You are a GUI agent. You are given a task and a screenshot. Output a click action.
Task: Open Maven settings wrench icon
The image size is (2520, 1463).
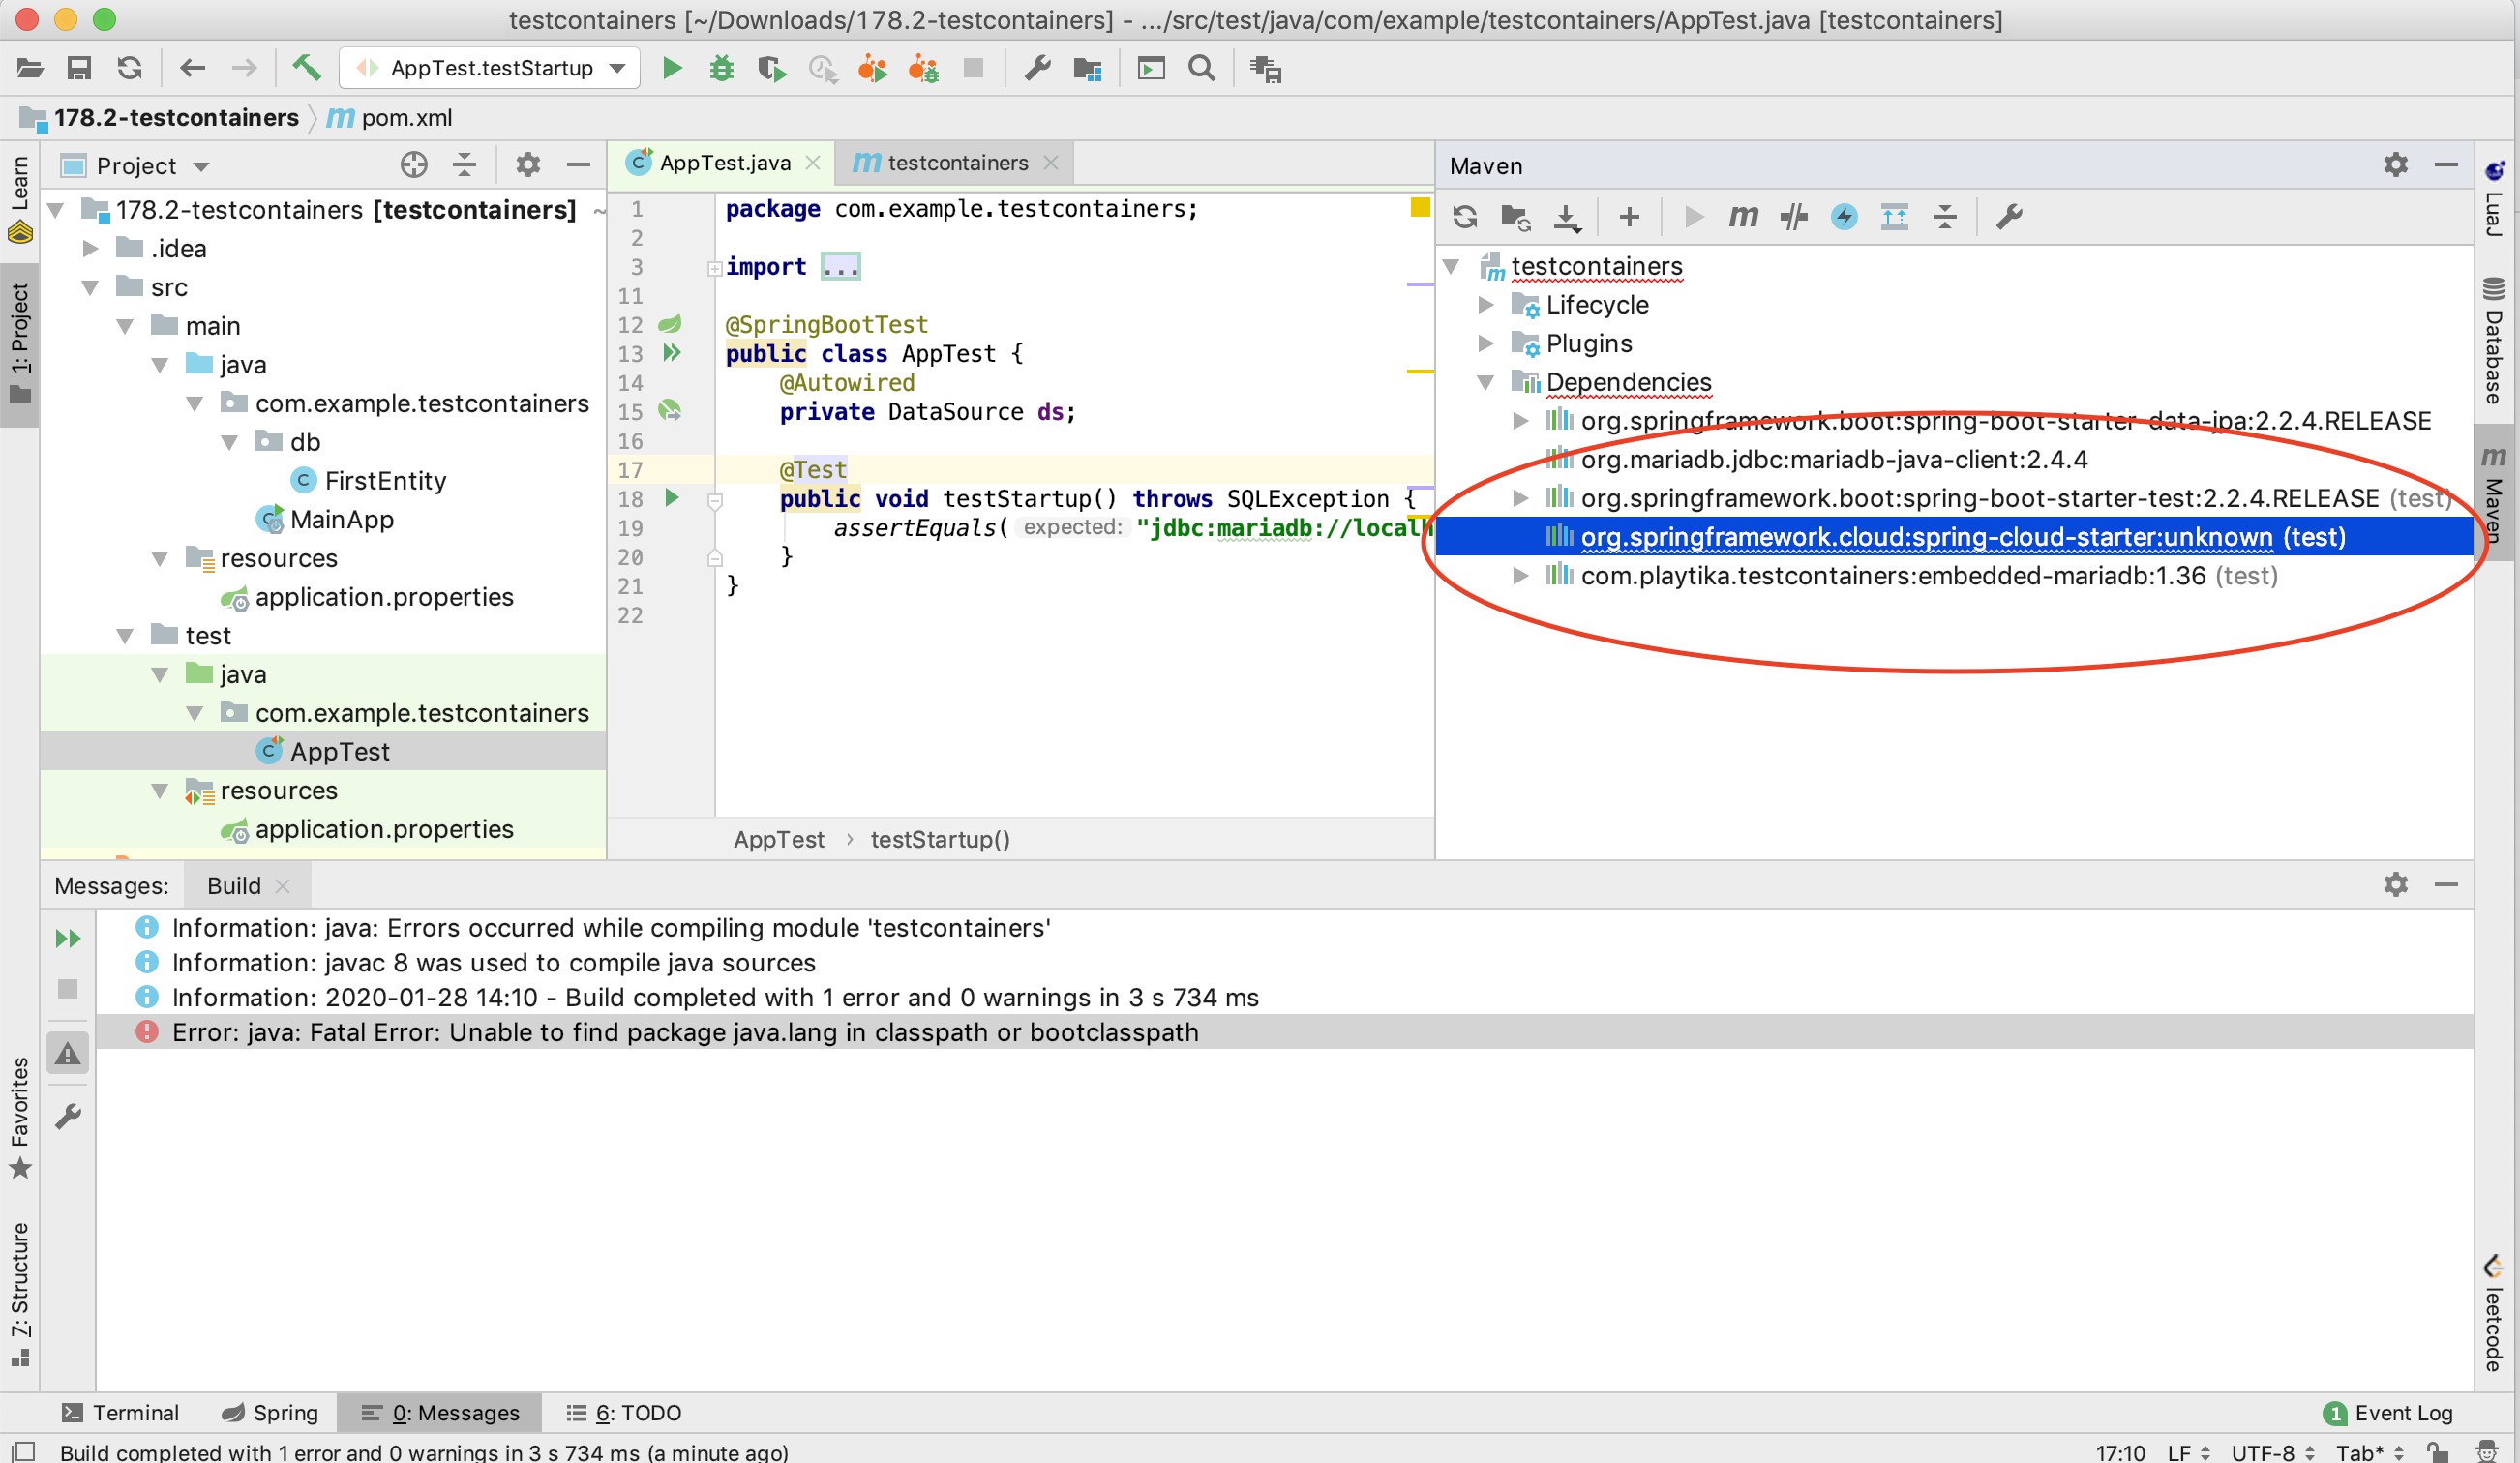2009,217
